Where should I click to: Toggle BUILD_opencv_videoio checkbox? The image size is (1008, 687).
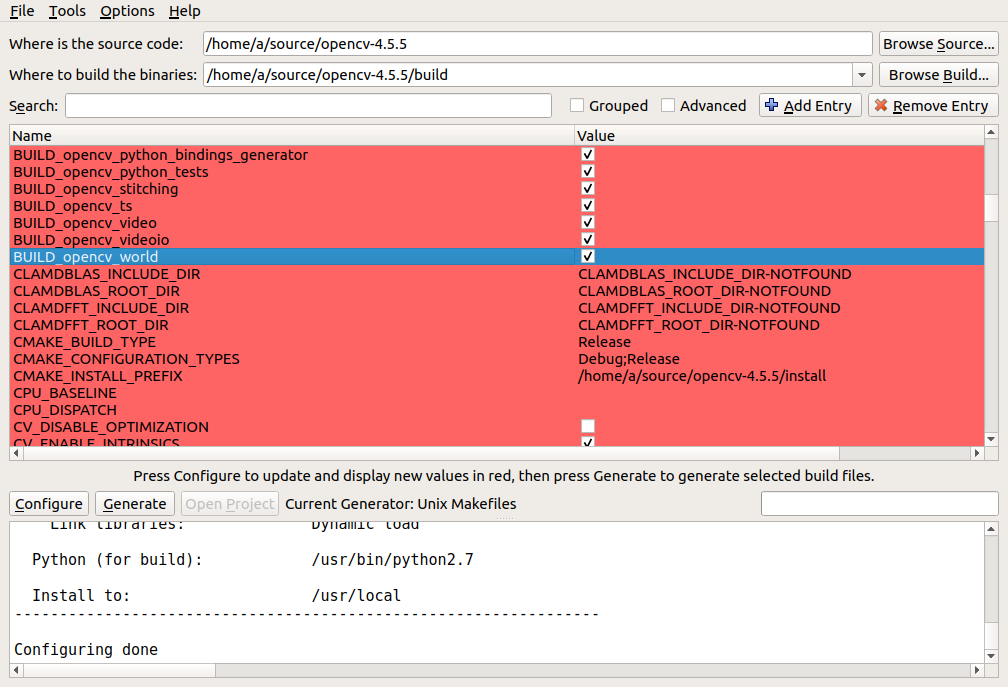[588, 239]
